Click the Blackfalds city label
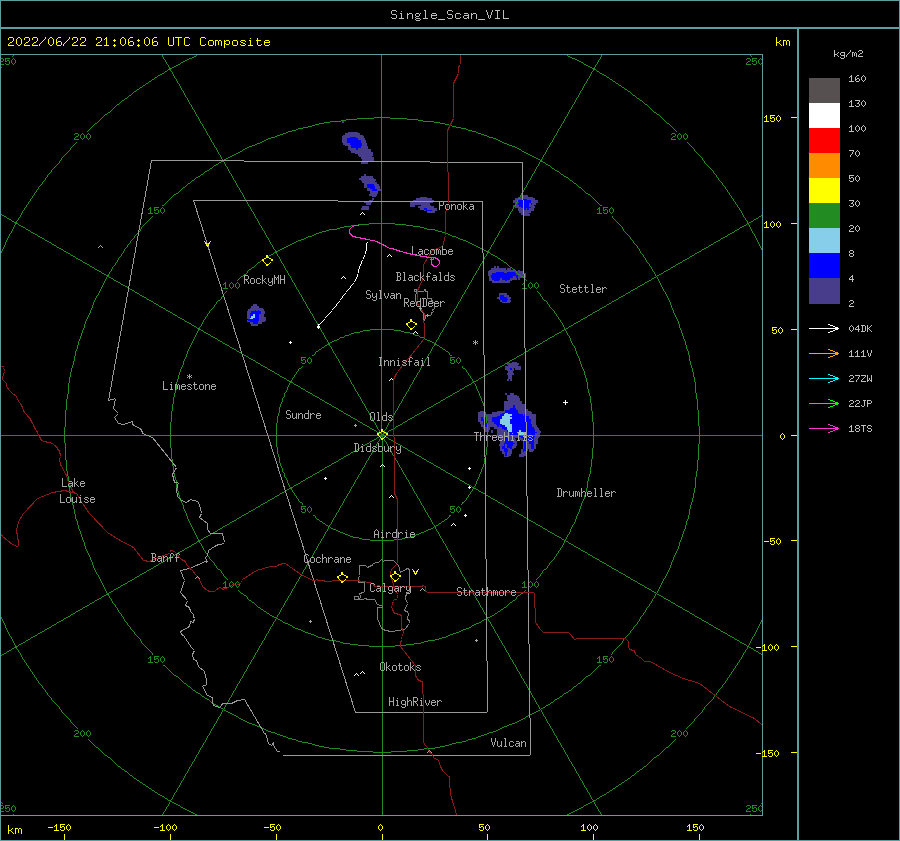Screen dimensions: 900x841 tap(425, 277)
